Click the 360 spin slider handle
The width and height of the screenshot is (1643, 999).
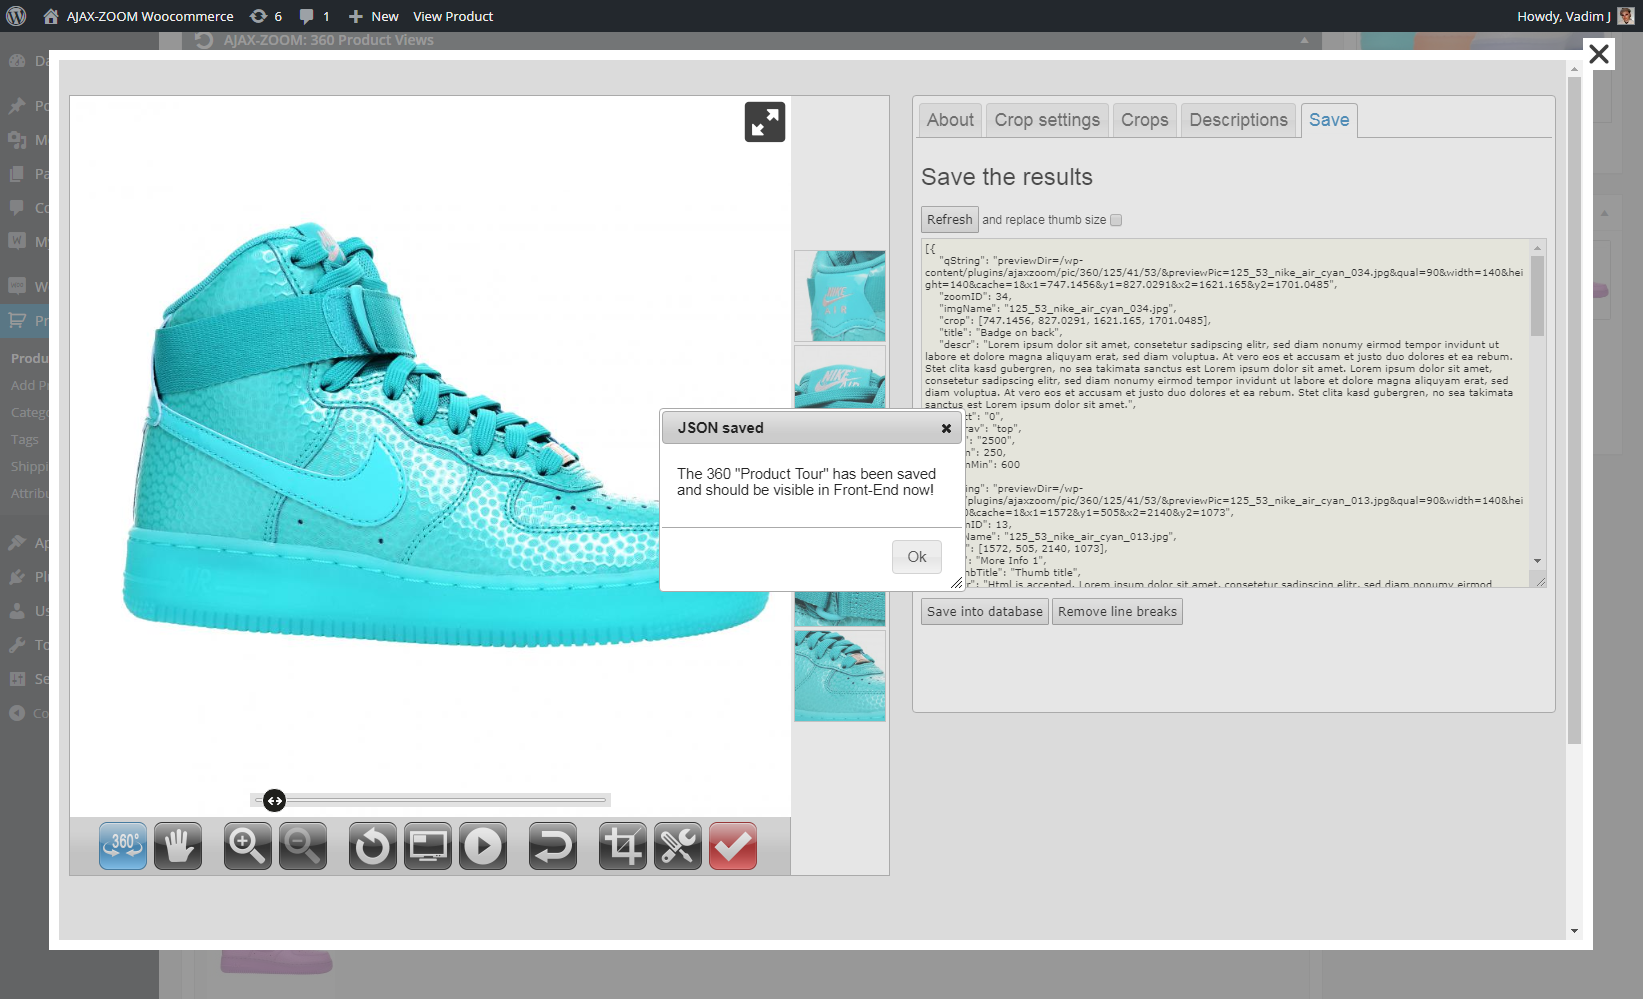(x=274, y=800)
